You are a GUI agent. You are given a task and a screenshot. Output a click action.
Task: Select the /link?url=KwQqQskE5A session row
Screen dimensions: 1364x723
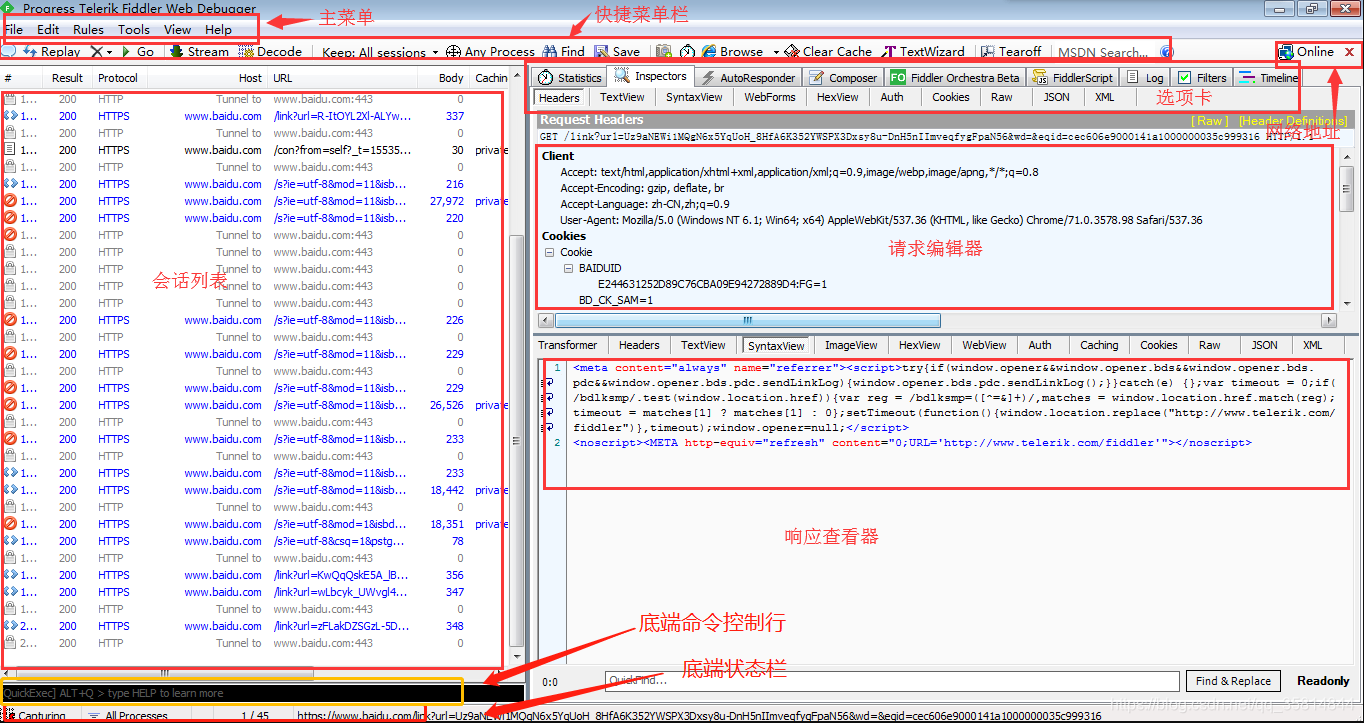click(x=256, y=575)
